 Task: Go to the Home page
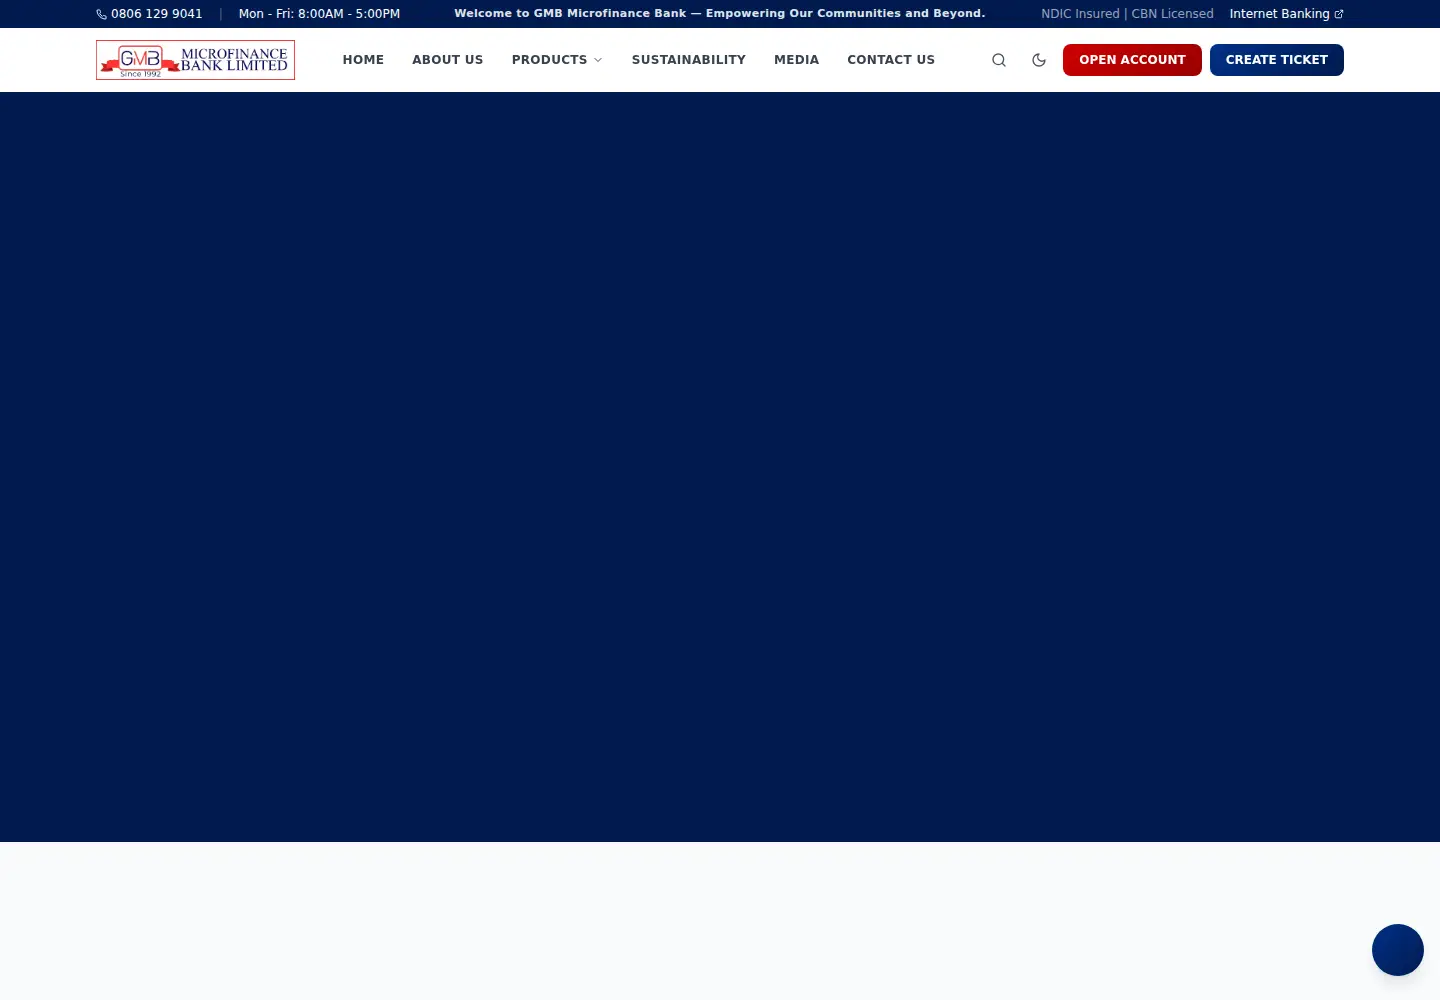[x=363, y=60]
